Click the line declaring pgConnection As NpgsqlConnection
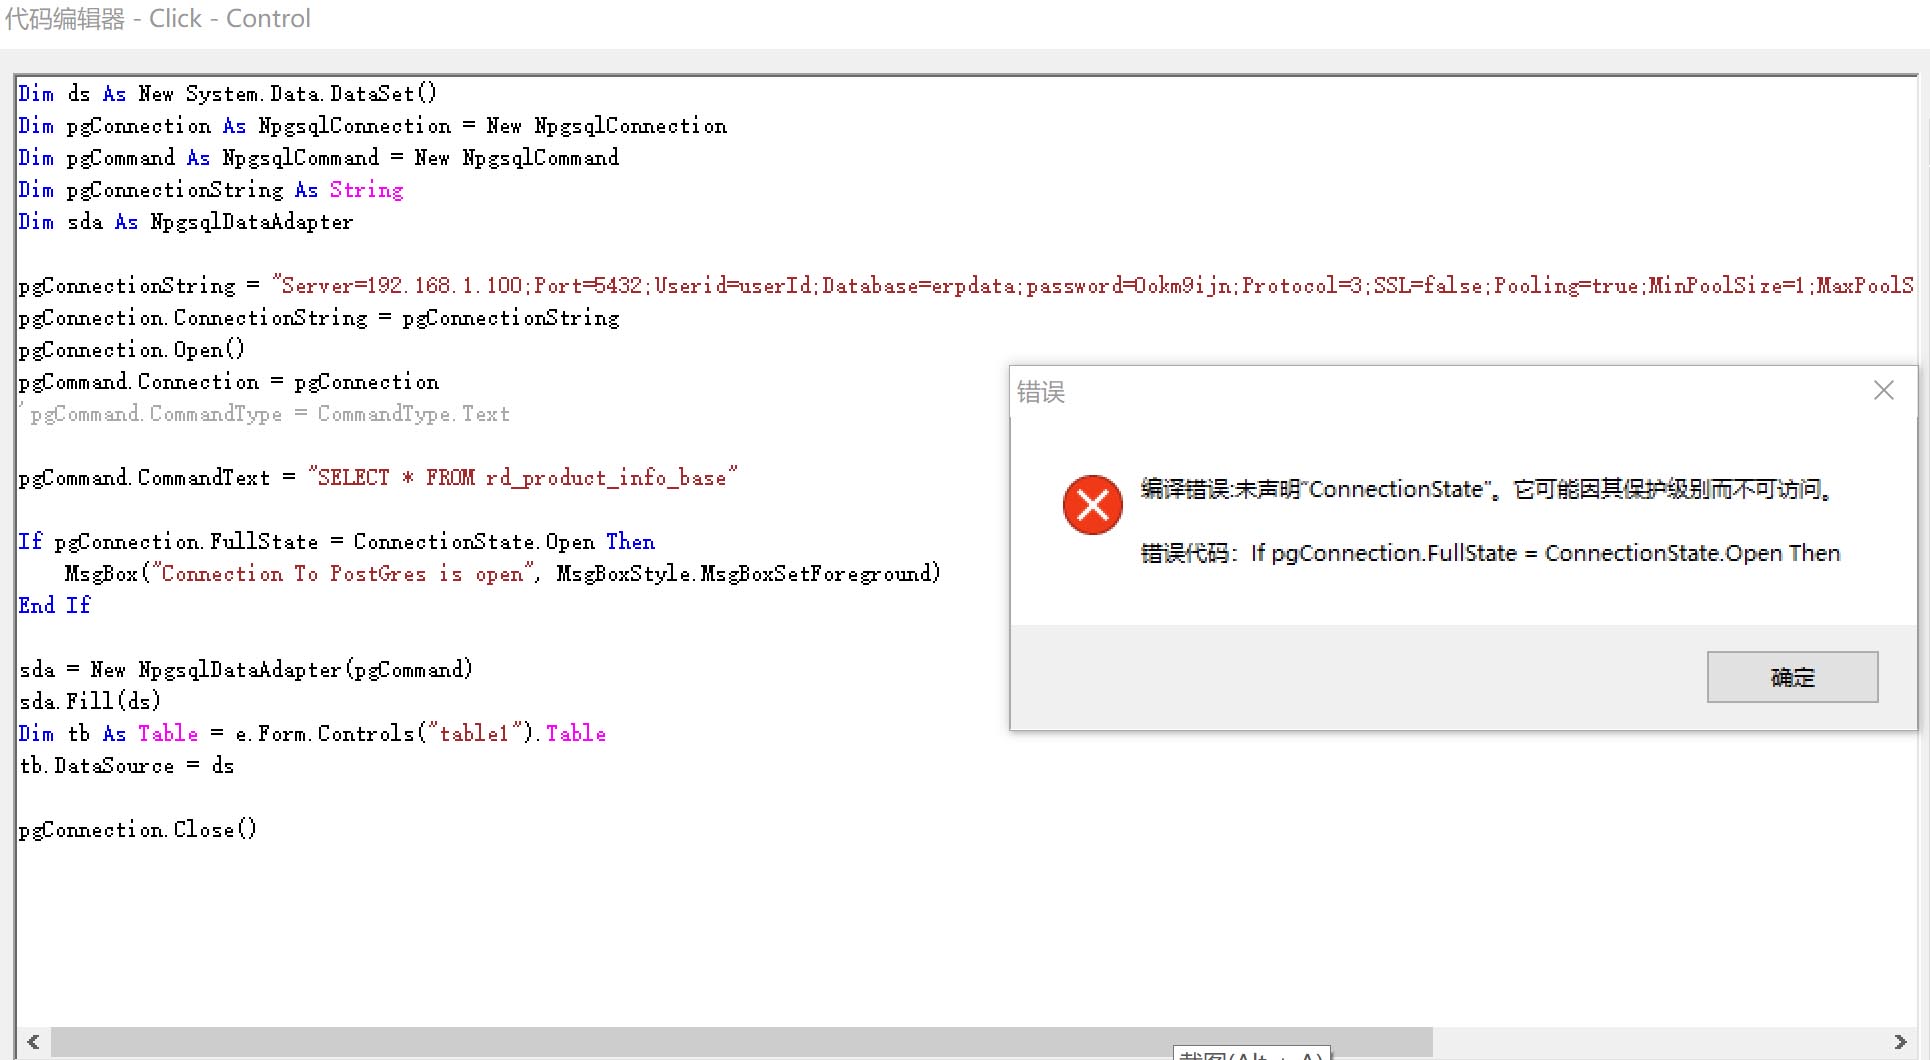 (x=373, y=126)
